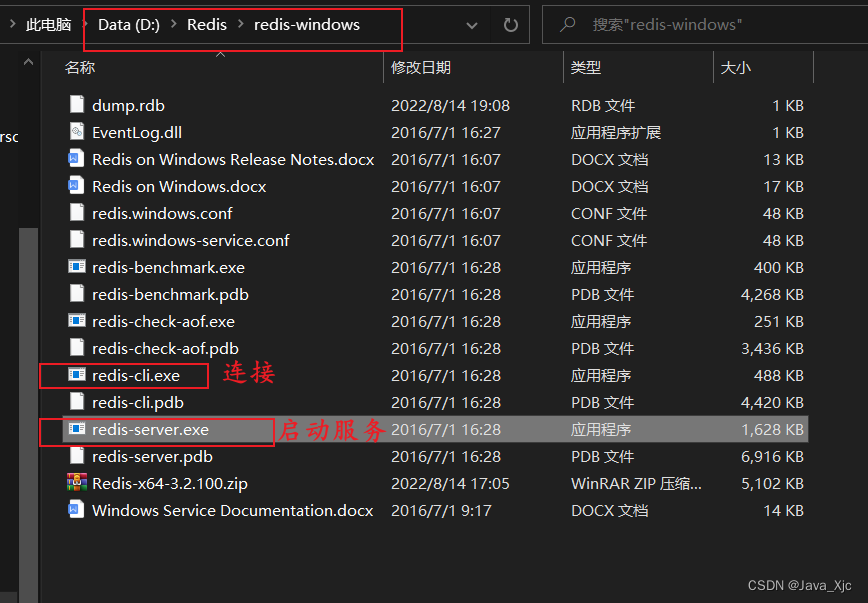Select Windows Service Documentation.docx file name
Screen dimensions: 868x603
coord(232,511)
